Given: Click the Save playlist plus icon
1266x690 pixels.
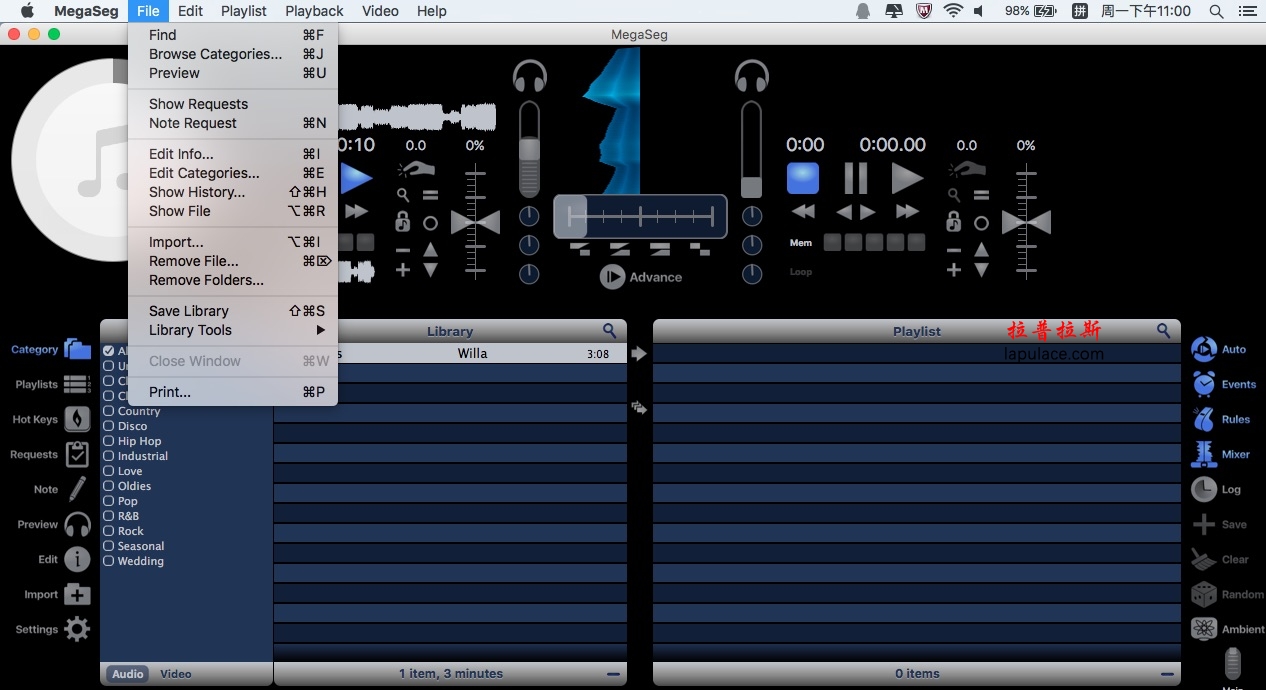Looking at the screenshot, I should coord(1204,524).
